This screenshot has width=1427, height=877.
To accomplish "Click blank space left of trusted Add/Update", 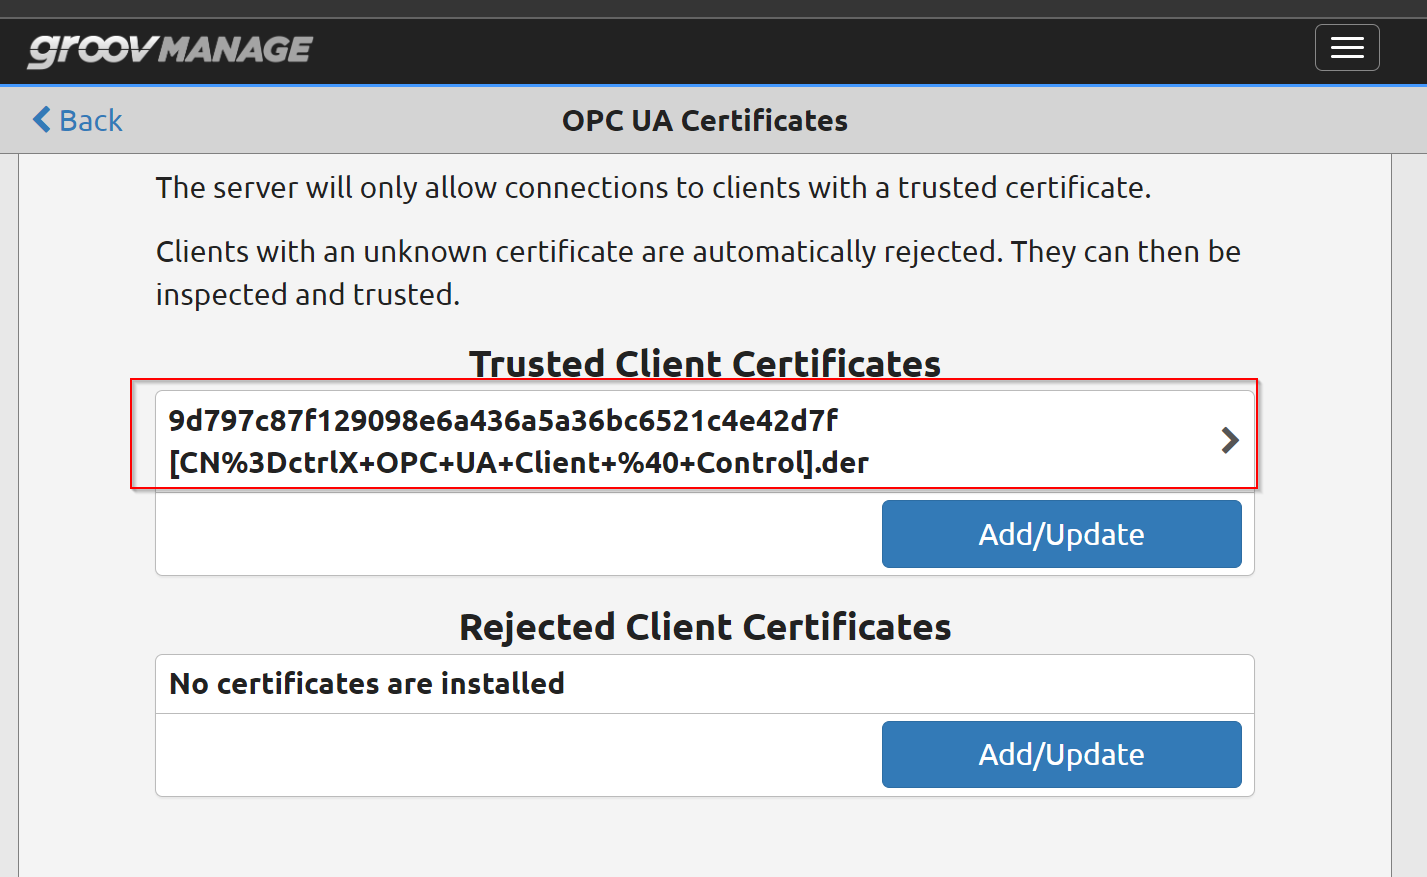I will click(x=518, y=534).
